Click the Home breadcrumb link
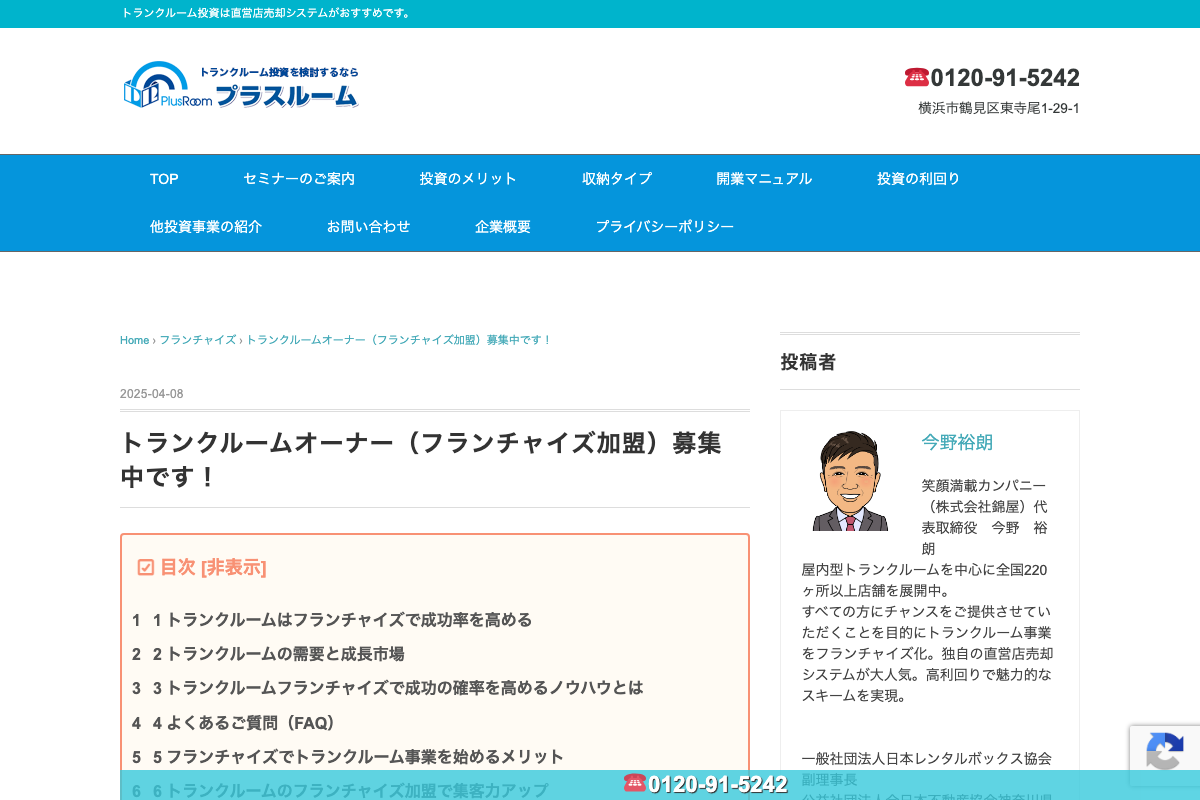The image size is (1200, 800). click(134, 340)
